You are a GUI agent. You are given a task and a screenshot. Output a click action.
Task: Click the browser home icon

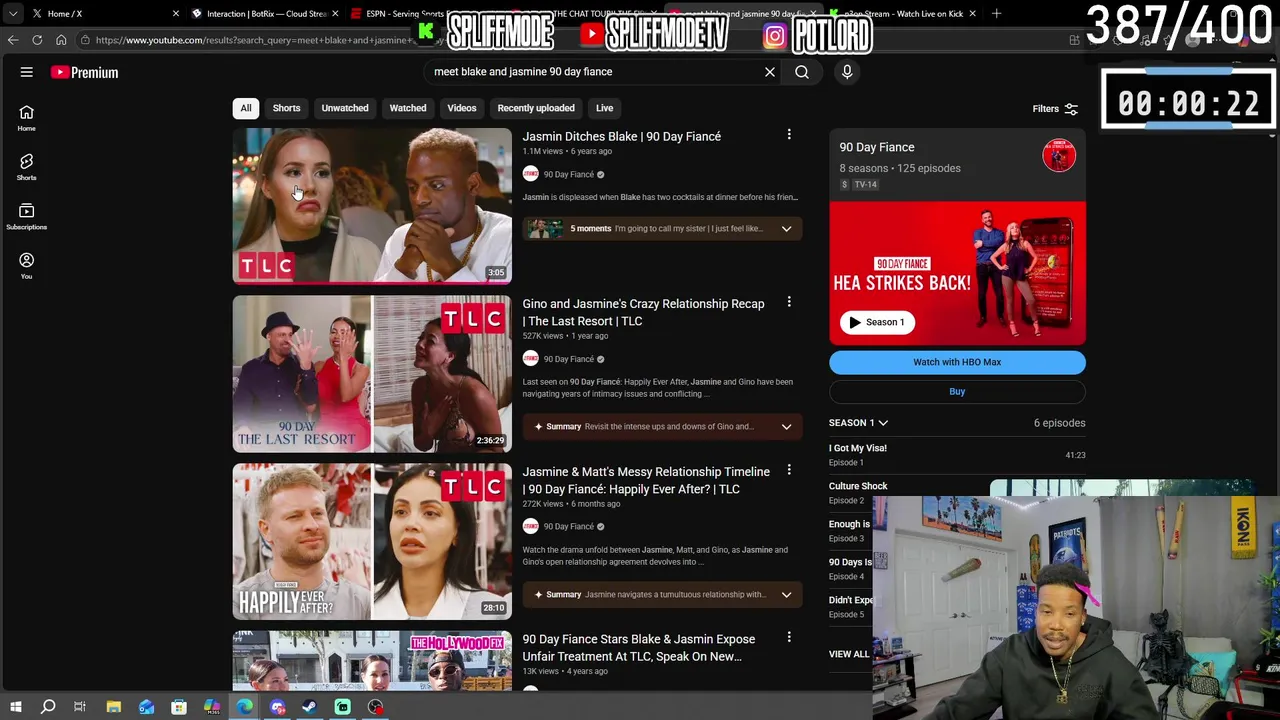pos(61,40)
